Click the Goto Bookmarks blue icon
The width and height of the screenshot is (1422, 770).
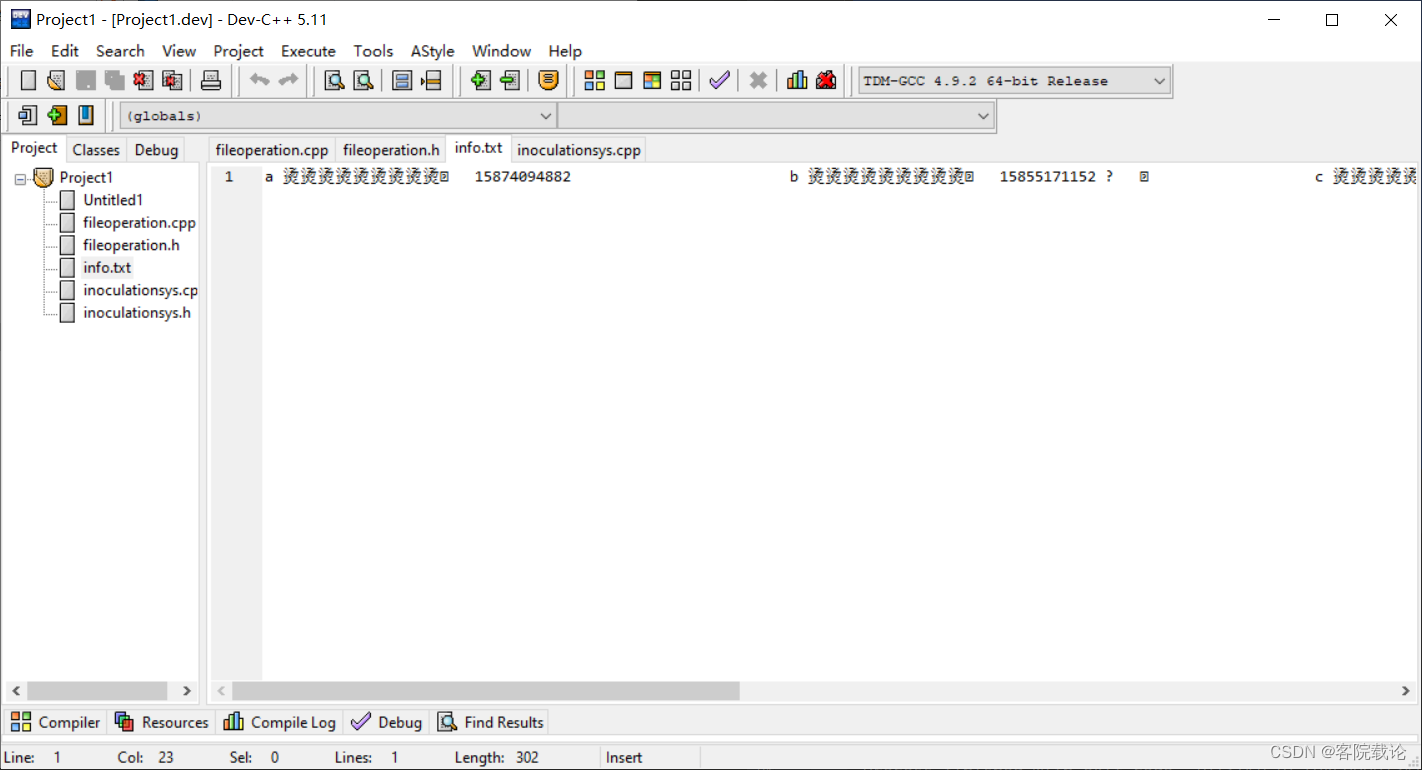pos(86,115)
